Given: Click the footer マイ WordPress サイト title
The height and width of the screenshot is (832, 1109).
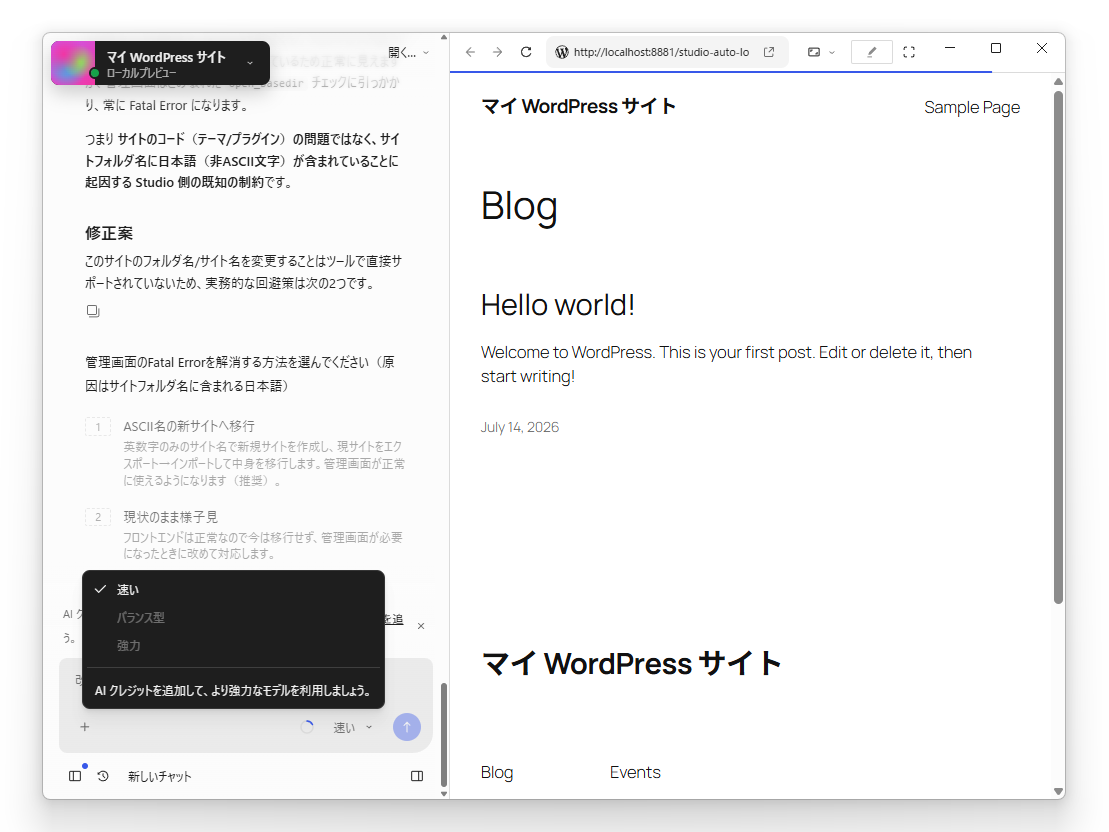Looking at the screenshot, I should pos(631,664).
